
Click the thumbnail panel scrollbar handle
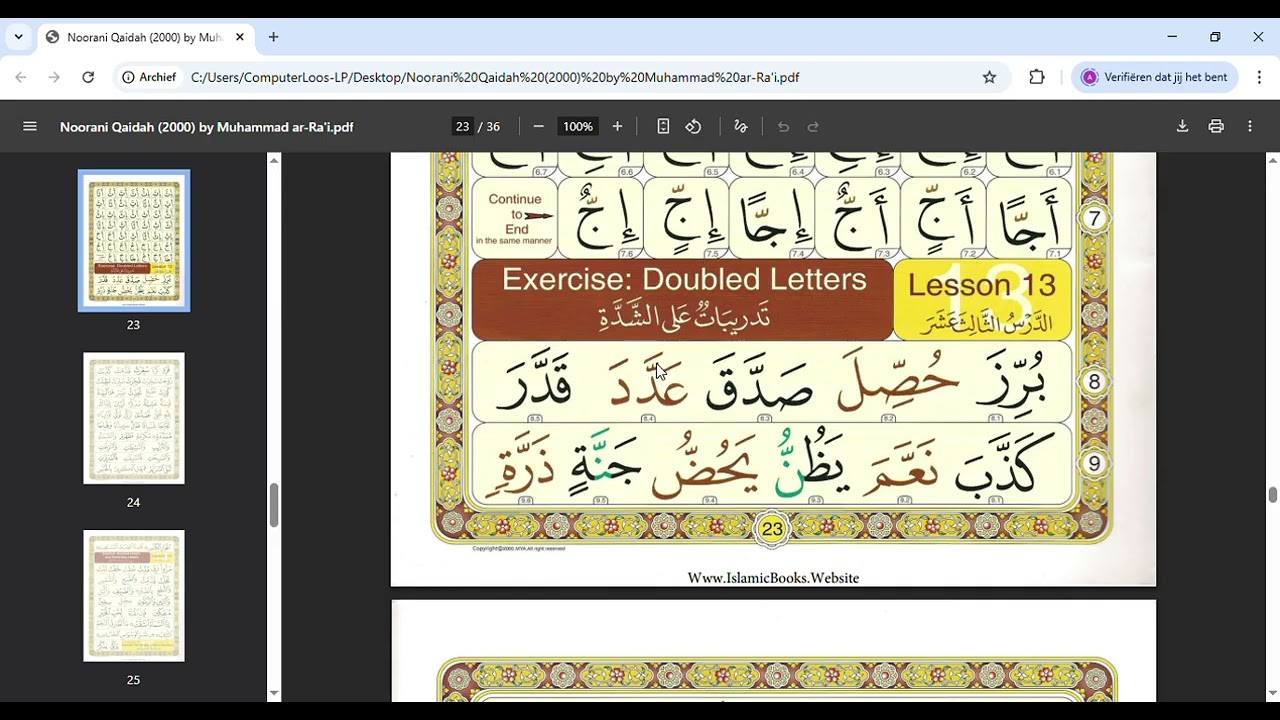click(274, 505)
